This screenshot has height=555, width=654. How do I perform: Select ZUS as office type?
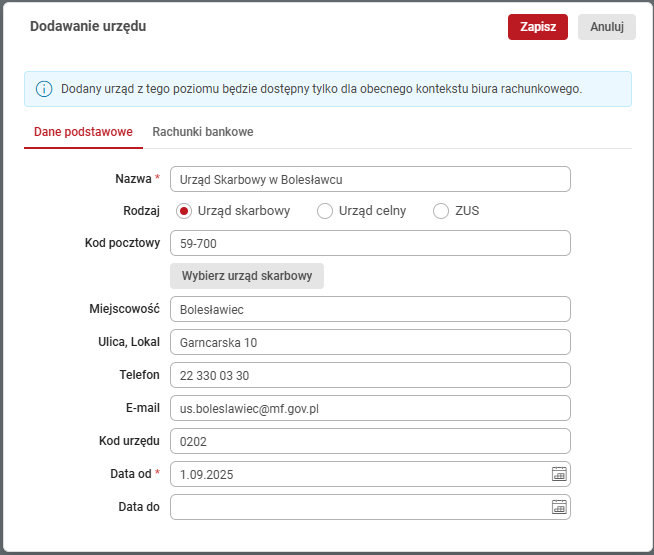point(440,211)
